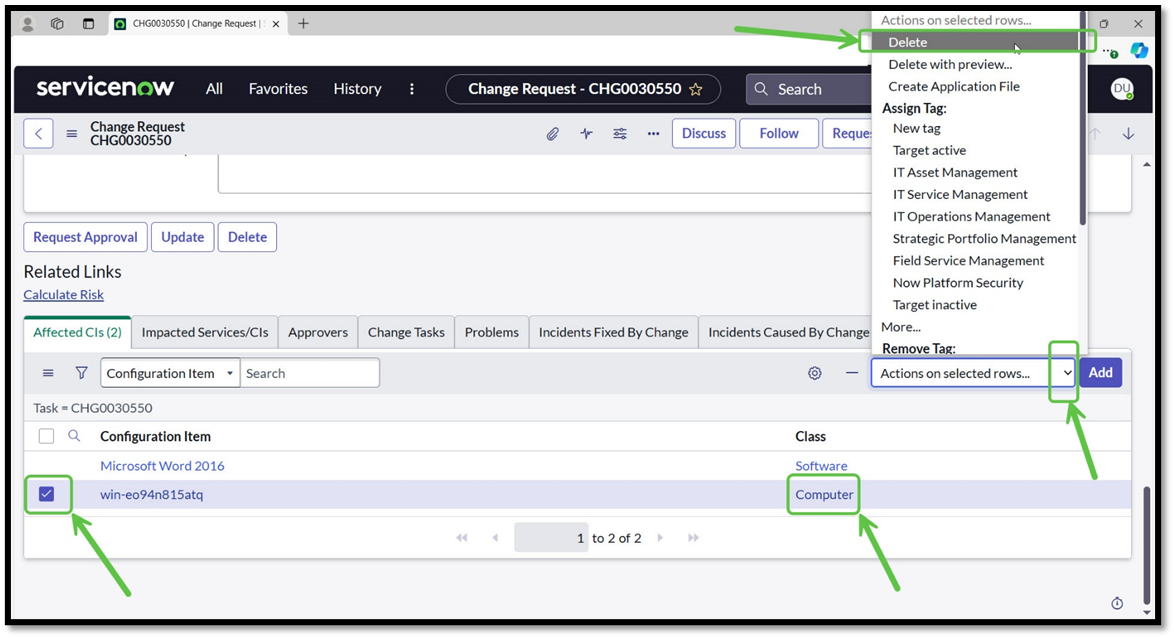Image resolution: width=1174 pixels, height=638 pixels.
Task: Open the DU user avatar menu
Action: 1122,88
